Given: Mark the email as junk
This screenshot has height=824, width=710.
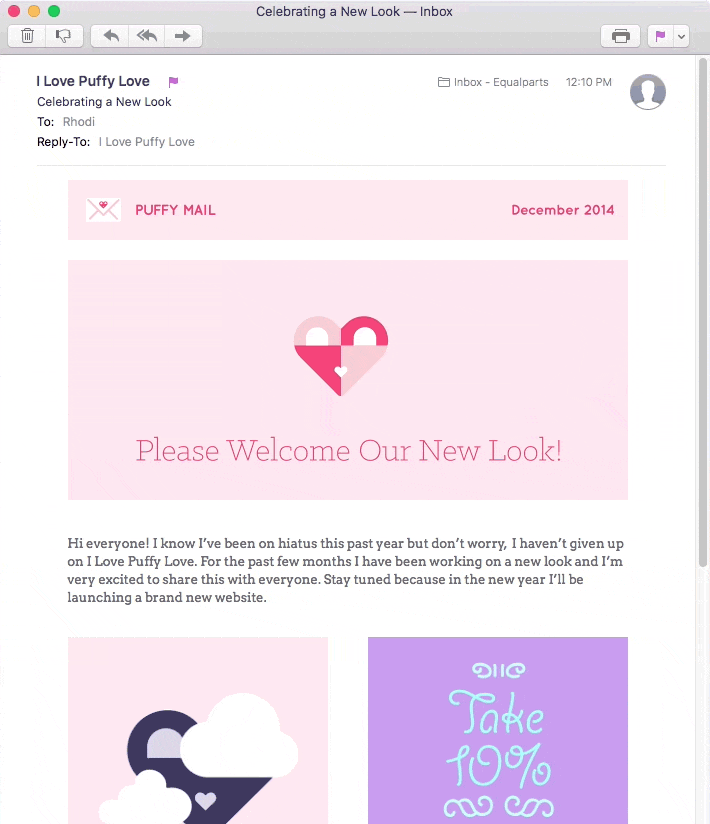Looking at the screenshot, I should pos(63,36).
